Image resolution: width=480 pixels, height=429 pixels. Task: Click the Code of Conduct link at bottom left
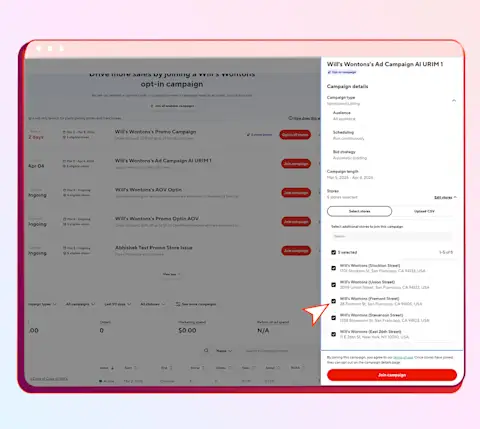click(x=49, y=379)
